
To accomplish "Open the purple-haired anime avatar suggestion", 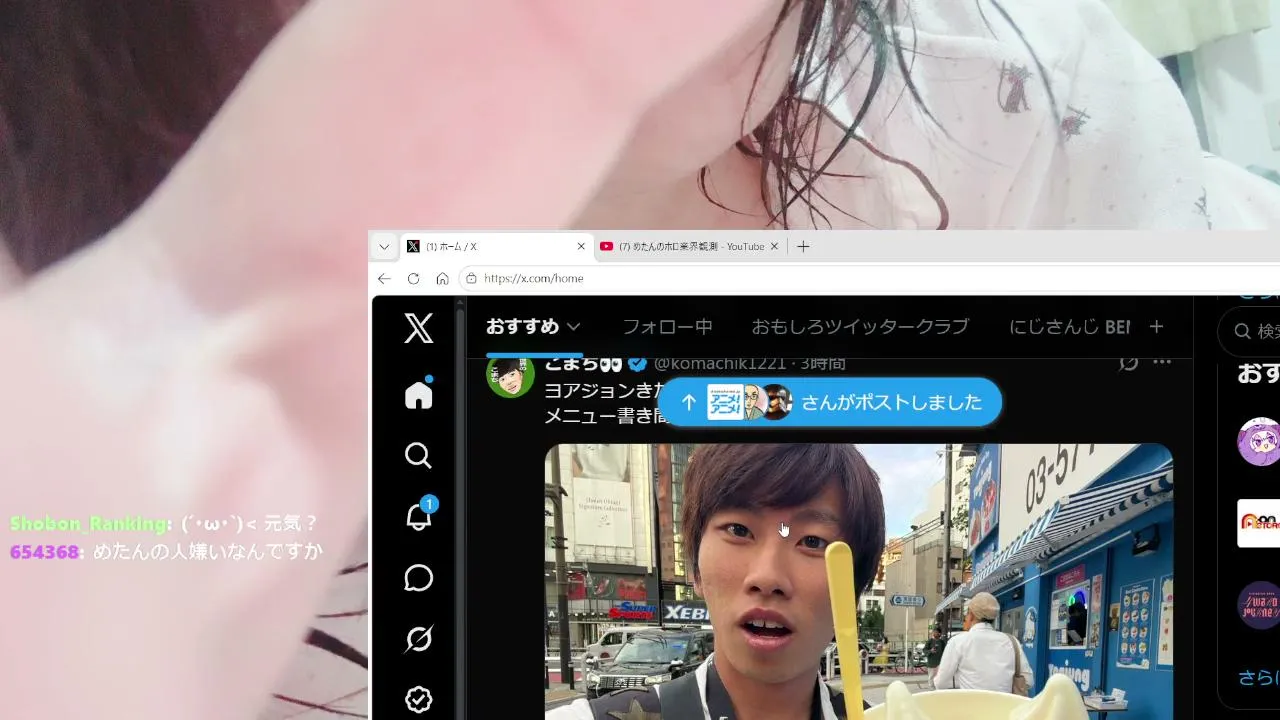I will point(1259,442).
